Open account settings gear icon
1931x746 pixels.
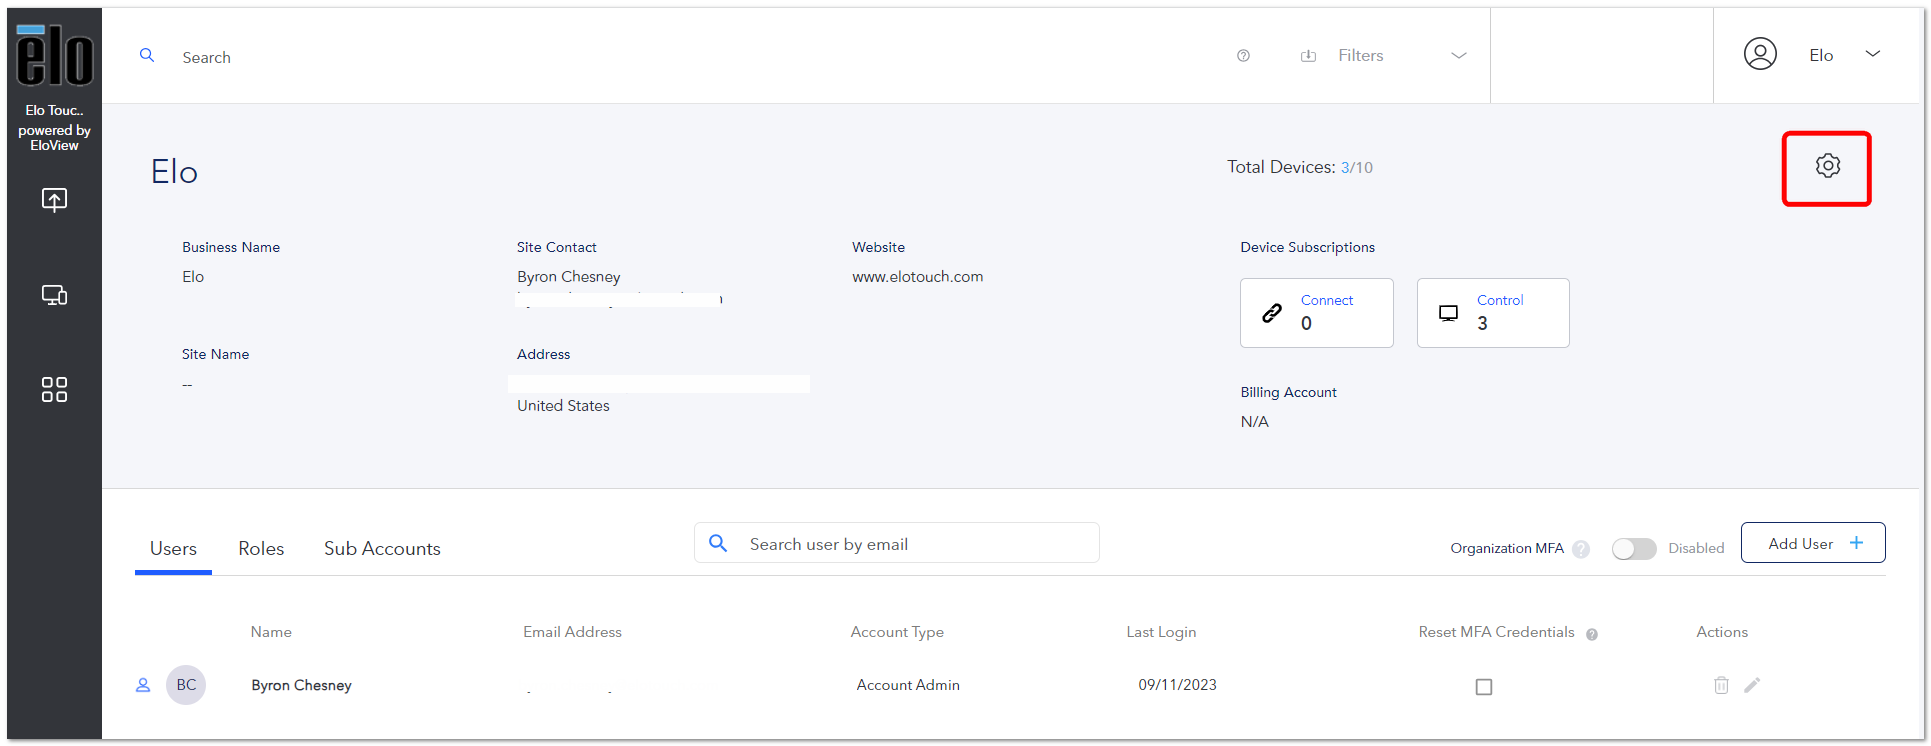pos(1827,166)
